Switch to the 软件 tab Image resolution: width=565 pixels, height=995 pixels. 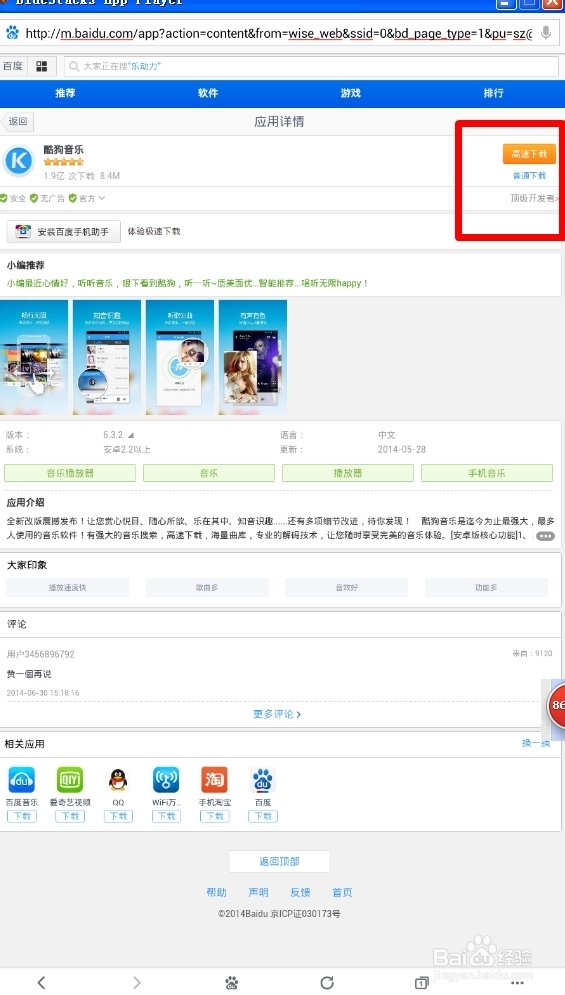pyautogui.click(x=208, y=93)
